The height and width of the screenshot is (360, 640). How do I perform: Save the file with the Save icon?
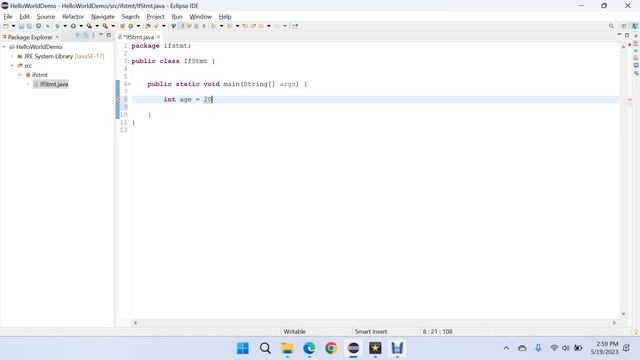21,26
